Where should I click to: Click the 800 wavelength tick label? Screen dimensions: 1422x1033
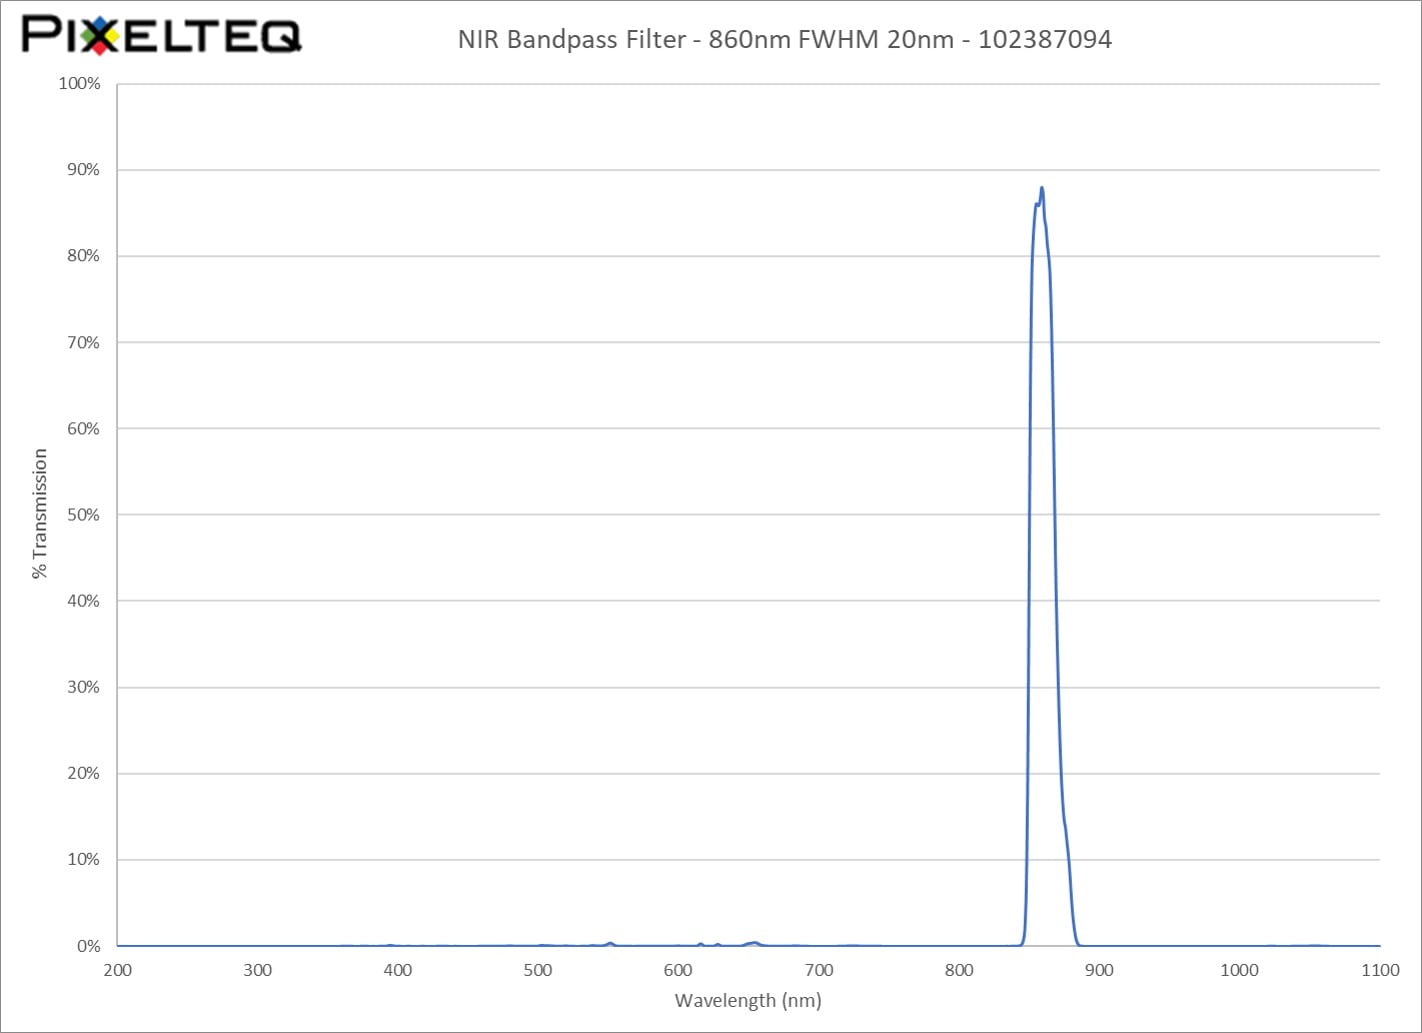pyautogui.click(x=959, y=970)
